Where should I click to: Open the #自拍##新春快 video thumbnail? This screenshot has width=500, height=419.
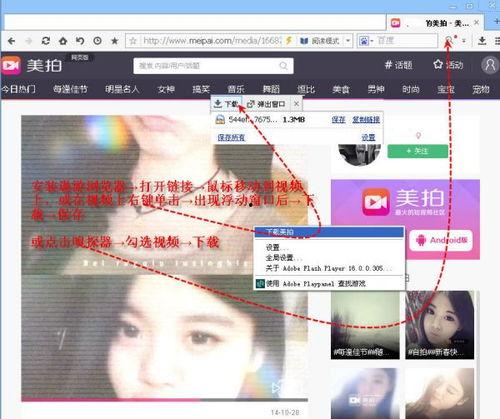440,325
